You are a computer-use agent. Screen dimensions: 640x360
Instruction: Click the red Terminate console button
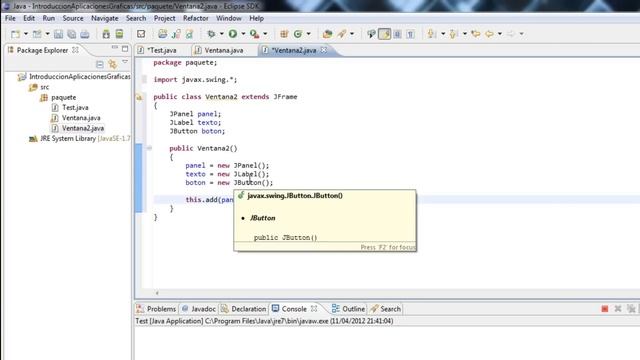pos(605,309)
